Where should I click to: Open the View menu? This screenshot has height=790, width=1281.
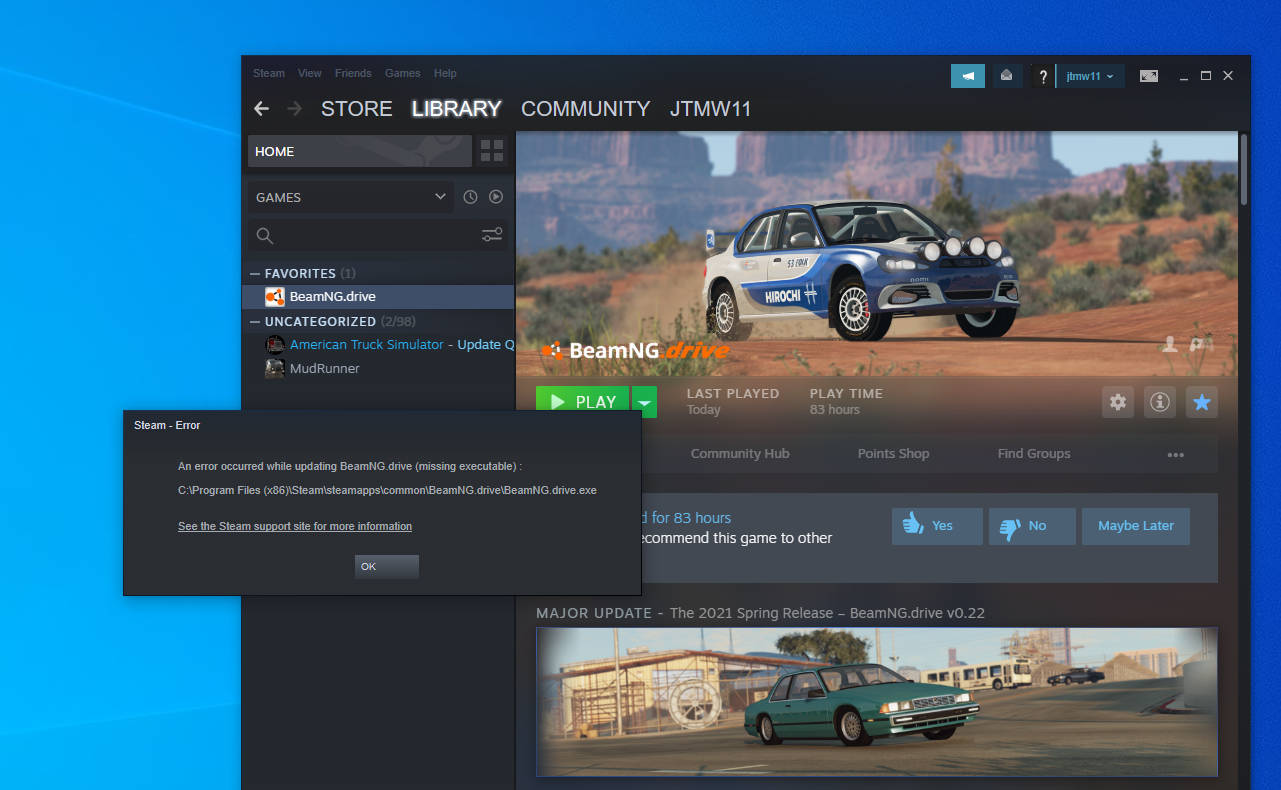[310, 73]
